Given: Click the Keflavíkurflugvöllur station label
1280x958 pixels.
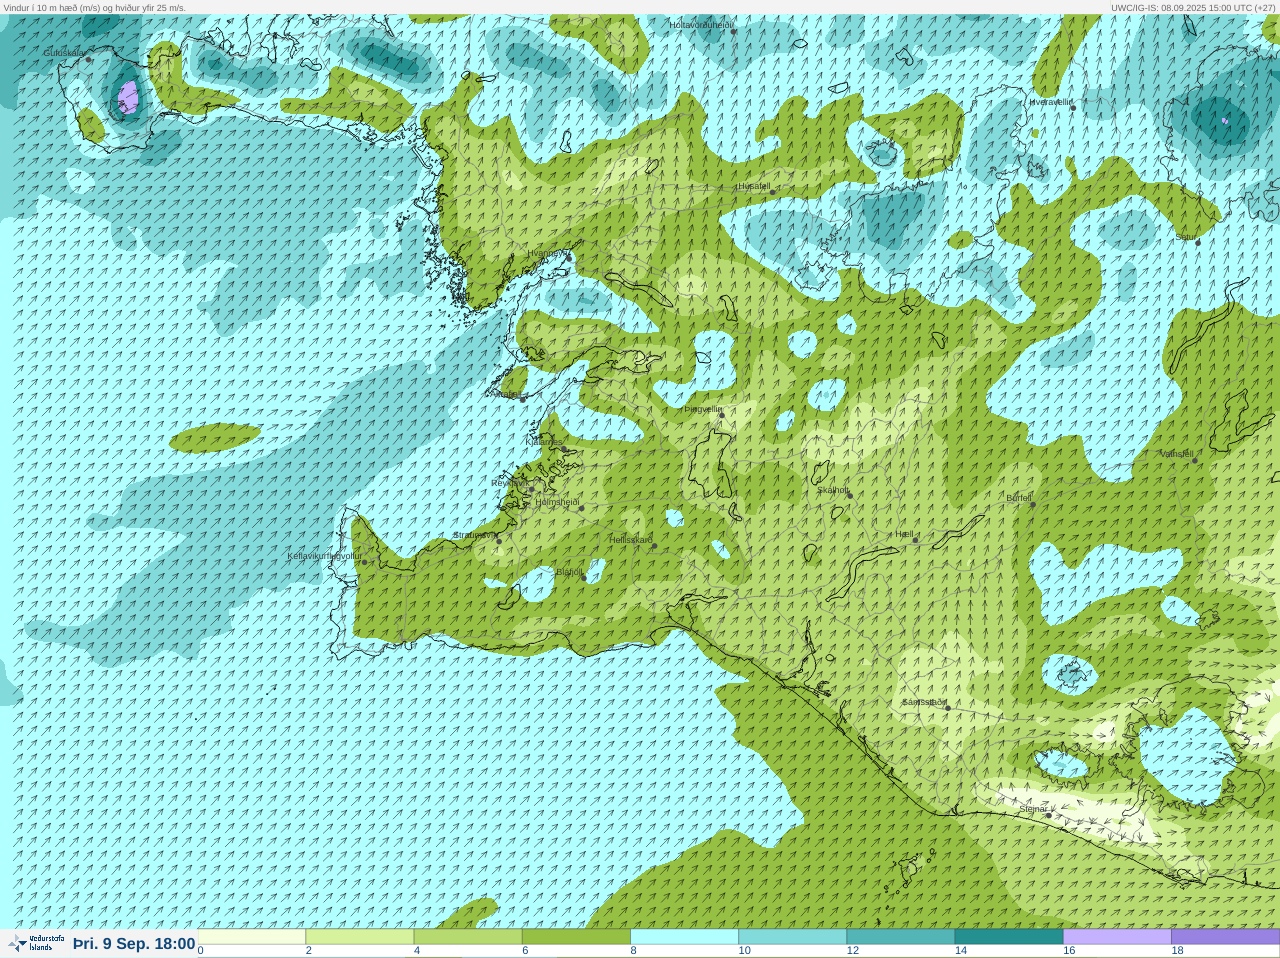Looking at the screenshot, I should [325, 556].
